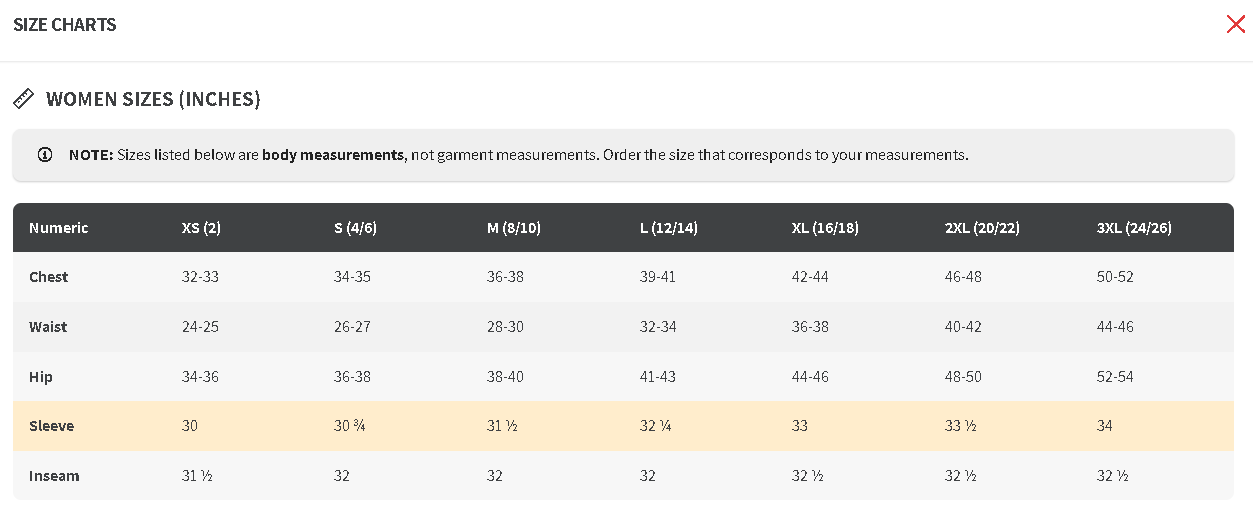Select the 3XL (24/26) column header

pyautogui.click(x=1134, y=228)
